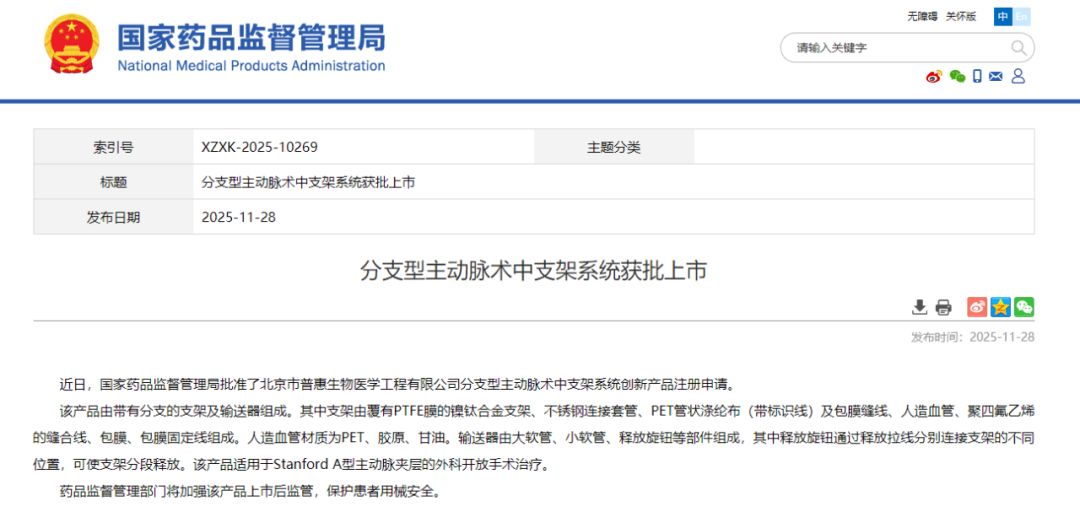Download the article with download icon

[x=920, y=307]
